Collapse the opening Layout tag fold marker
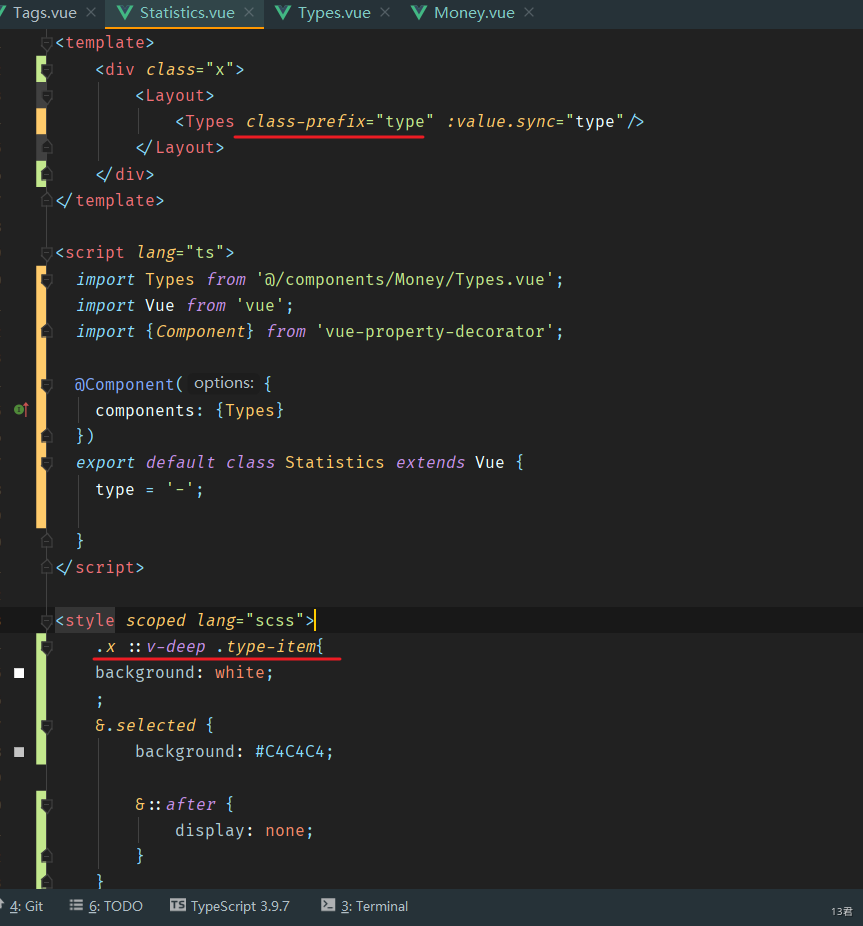Viewport: 863px width, 926px height. tap(46, 96)
